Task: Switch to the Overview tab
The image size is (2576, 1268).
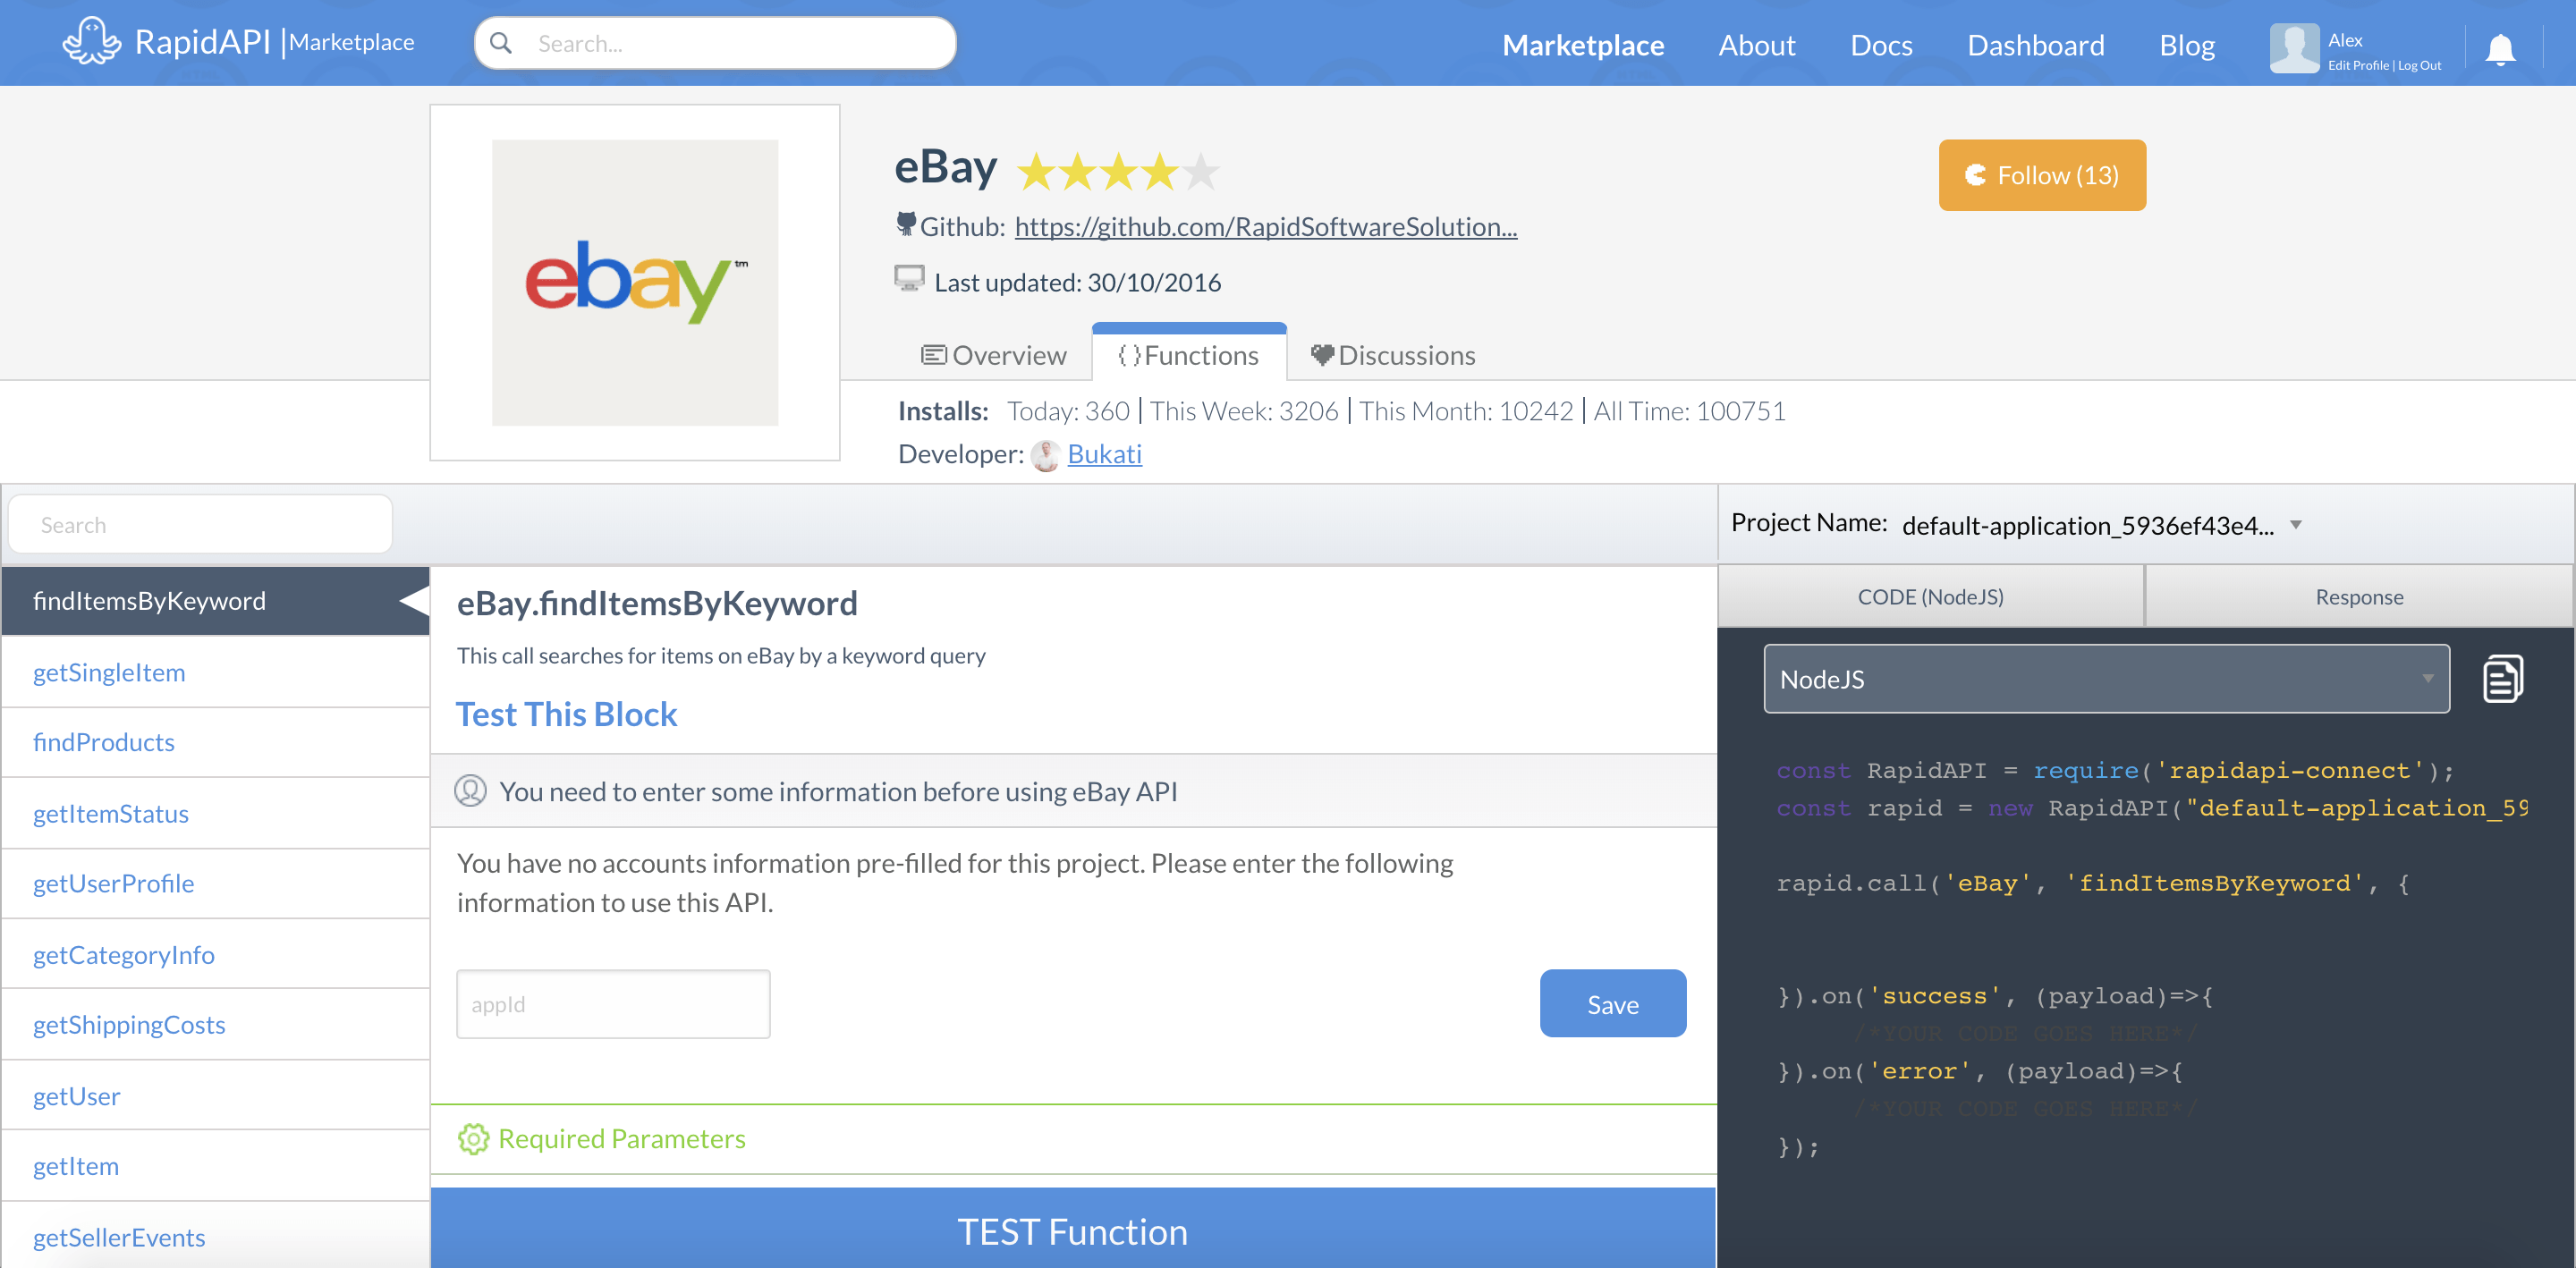Action: pyautogui.click(x=993, y=355)
